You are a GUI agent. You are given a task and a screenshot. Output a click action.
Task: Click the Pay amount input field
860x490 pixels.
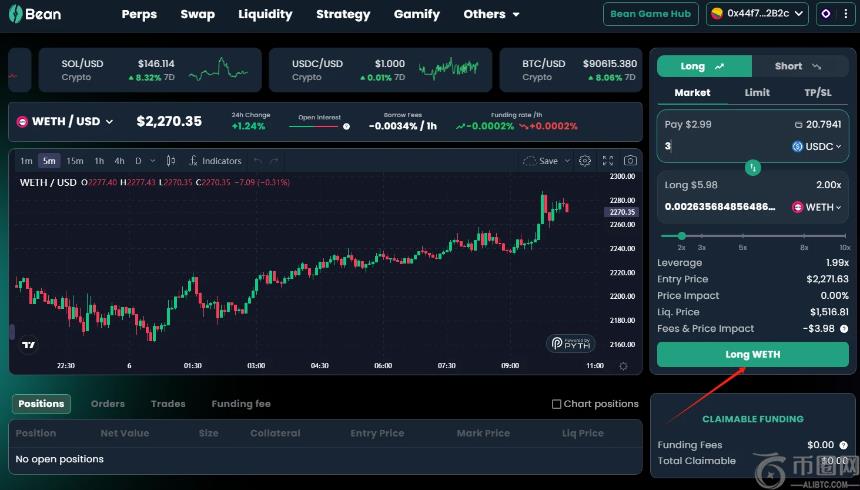[720, 146]
